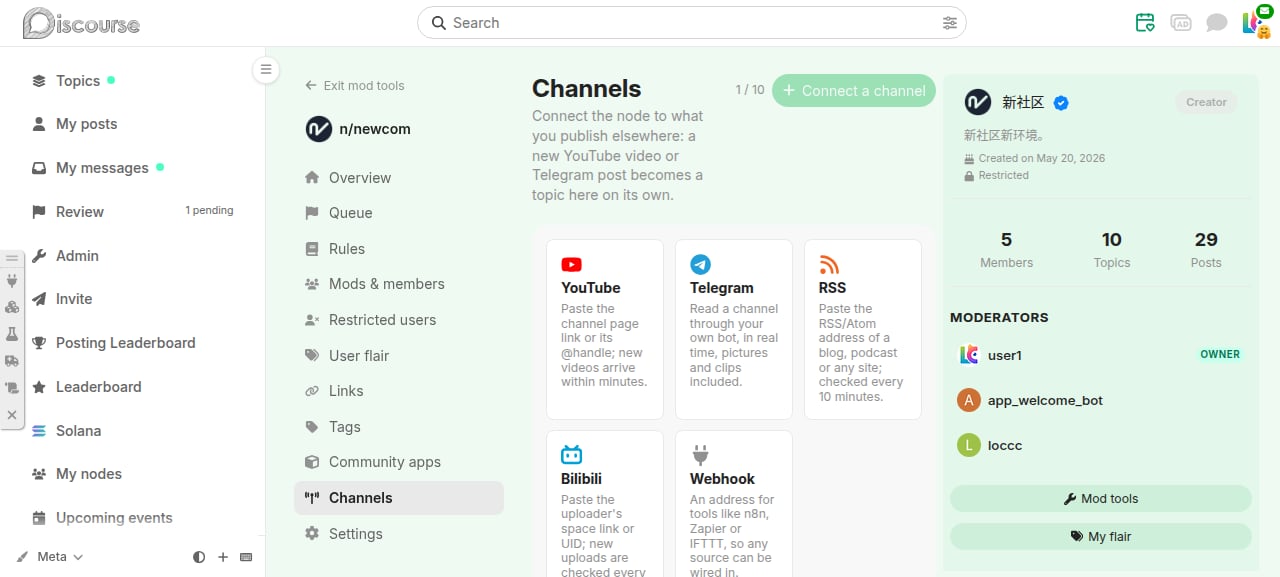This screenshot has height=577, width=1280.
Task: Open the user avatar menu
Action: 1255,22
